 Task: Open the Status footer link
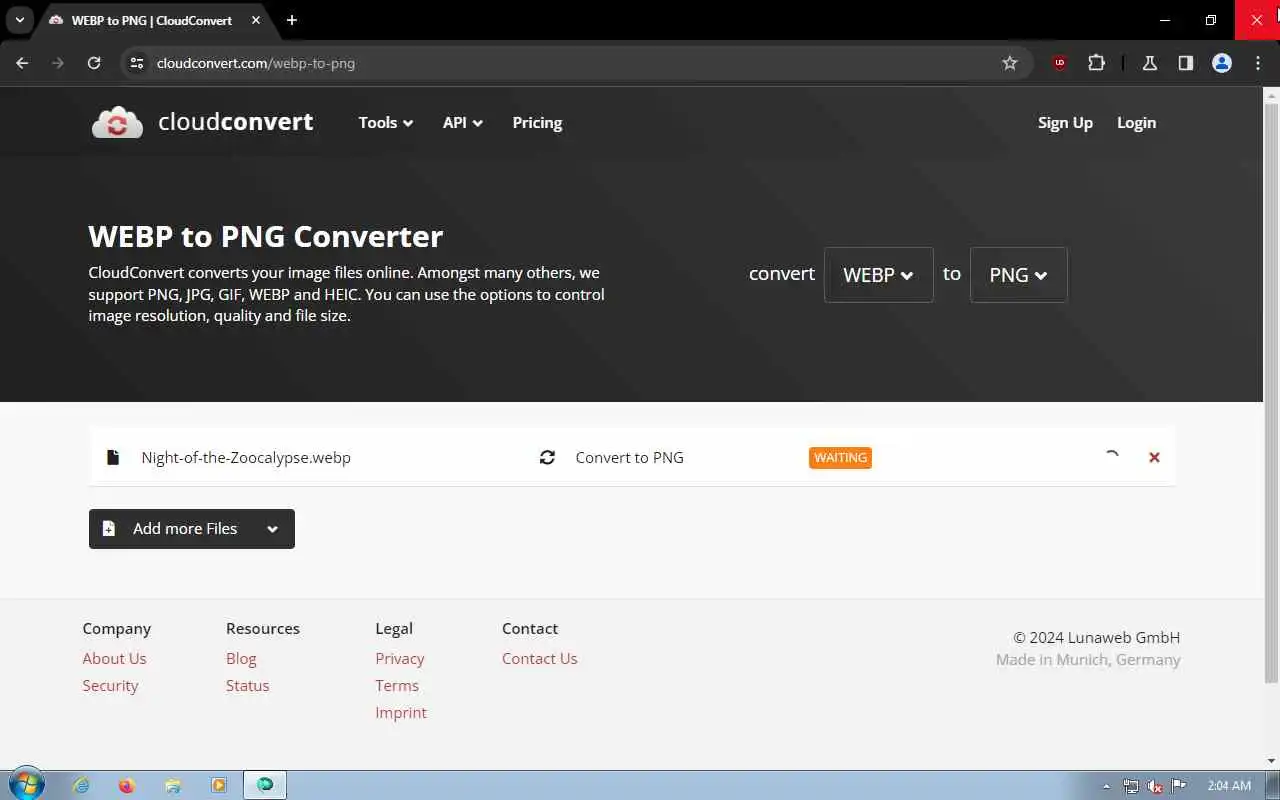(247, 685)
